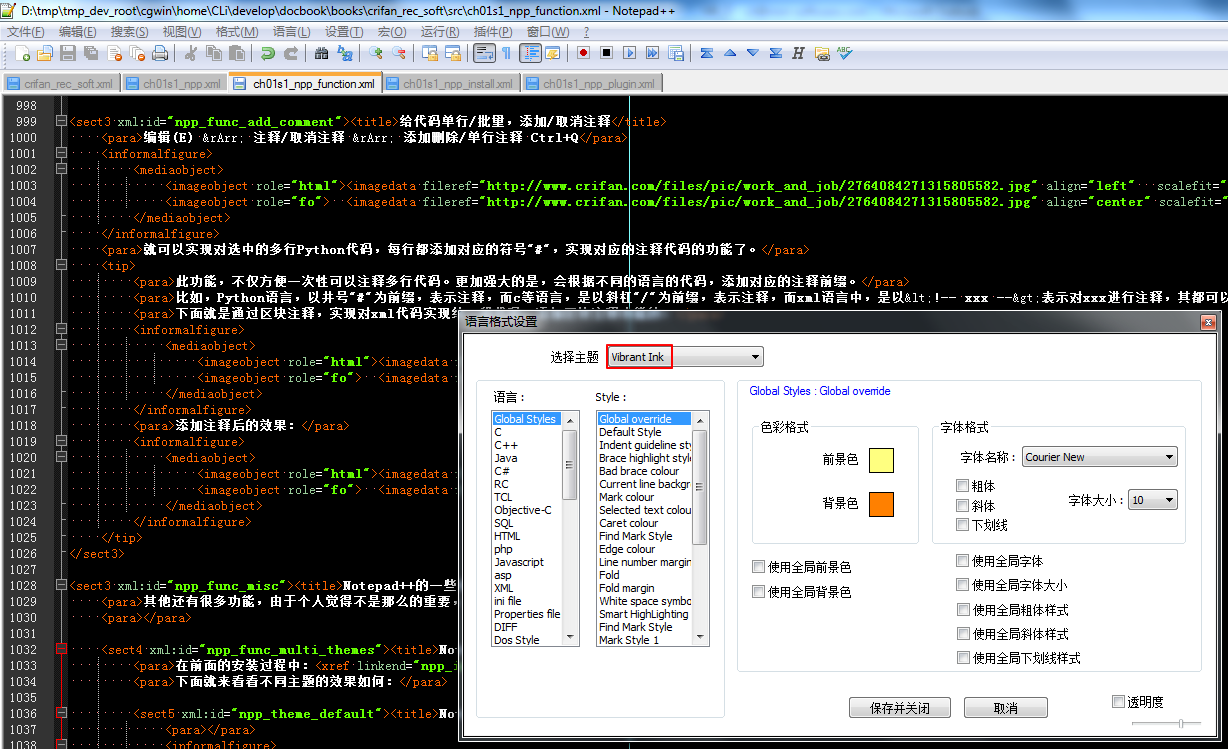Collapse the fold marker at line 1001
Image resolution: width=1228 pixels, height=749 pixels.
61,154
